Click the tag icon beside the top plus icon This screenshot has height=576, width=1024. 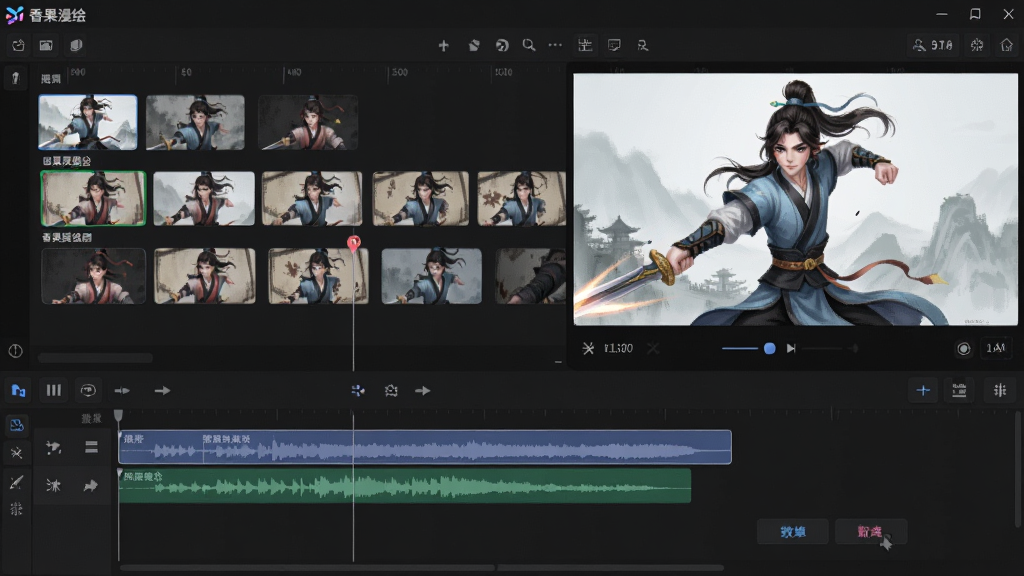tap(474, 45)
